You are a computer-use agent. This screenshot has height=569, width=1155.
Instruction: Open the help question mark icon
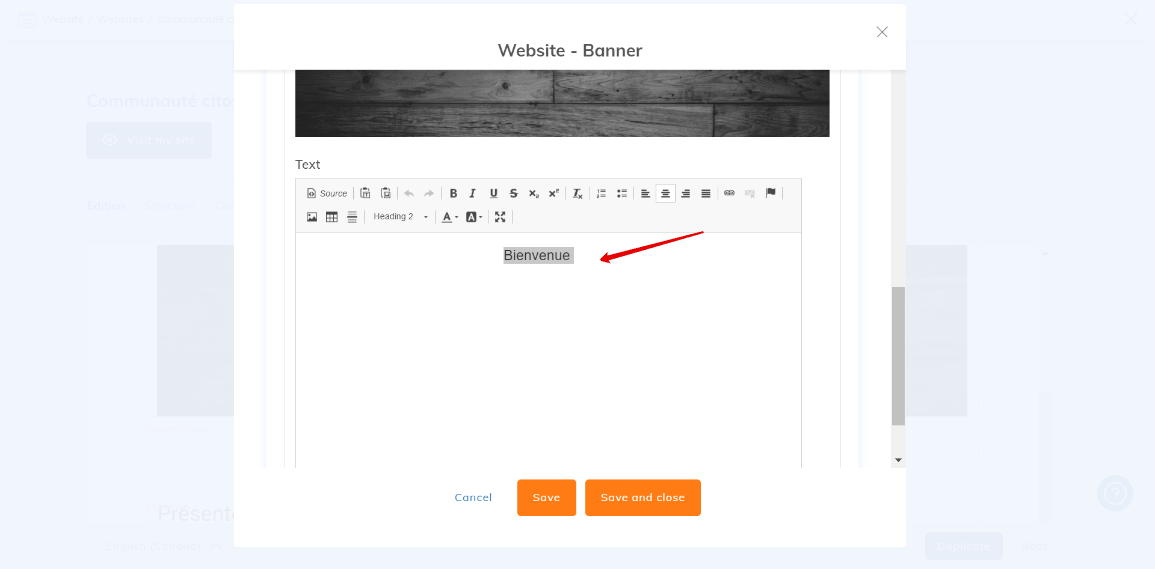coord(1115,493)
